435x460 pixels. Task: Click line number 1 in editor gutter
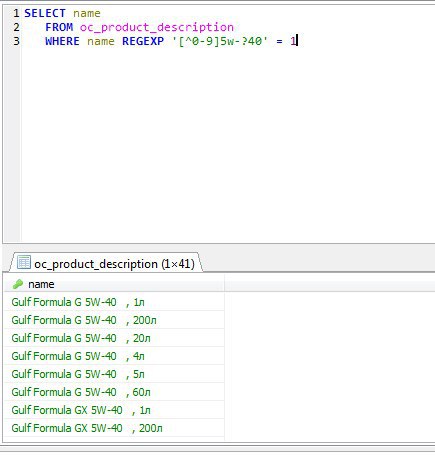click(x=16, y=13)
